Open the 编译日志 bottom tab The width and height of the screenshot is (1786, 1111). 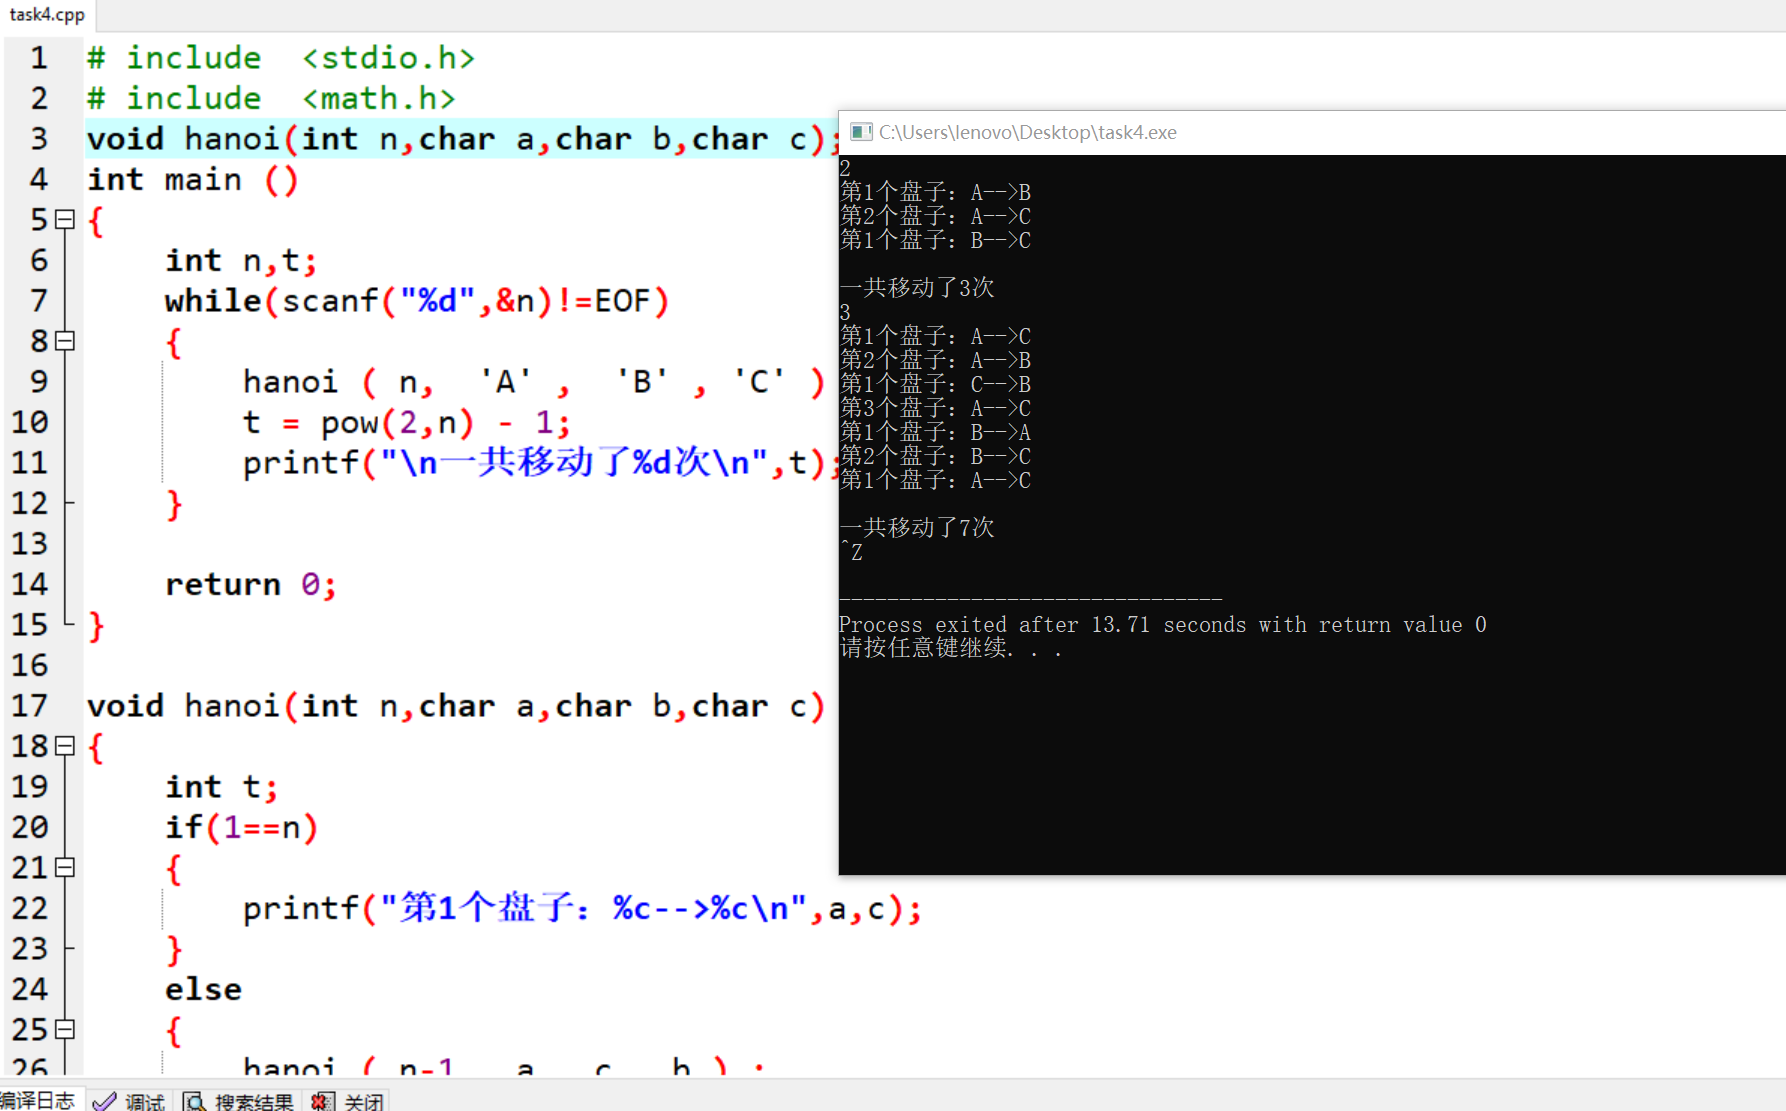point(37,1100)
